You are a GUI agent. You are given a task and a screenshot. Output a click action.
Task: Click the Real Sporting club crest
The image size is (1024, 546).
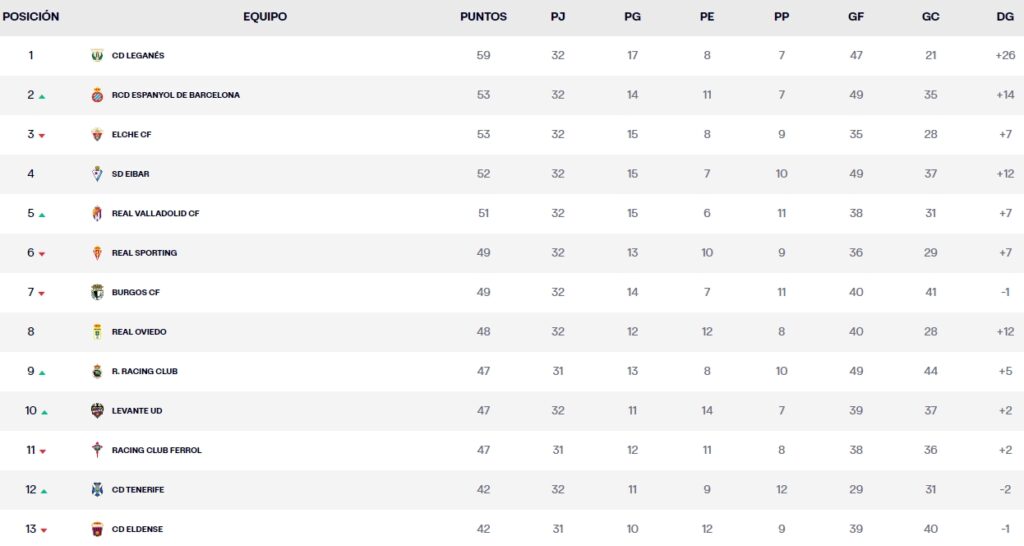(97, 253)
